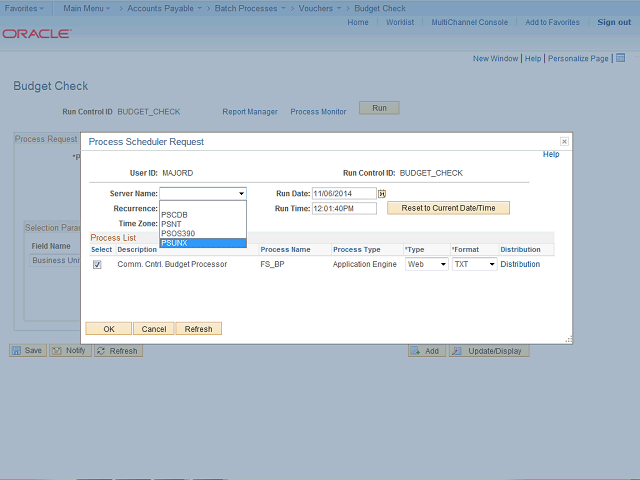Open the Run Date calendar picker icon
The height and width of the screenshot is (480, 640).
pyautogui.click(x=382, y=193)
